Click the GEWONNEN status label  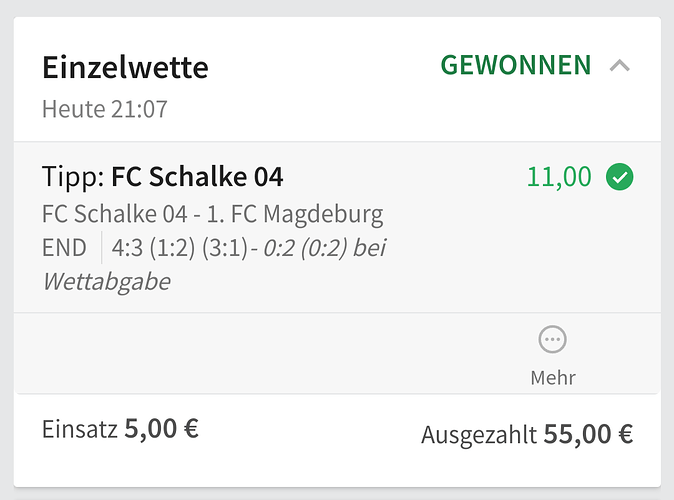click(x=516, y=65)
